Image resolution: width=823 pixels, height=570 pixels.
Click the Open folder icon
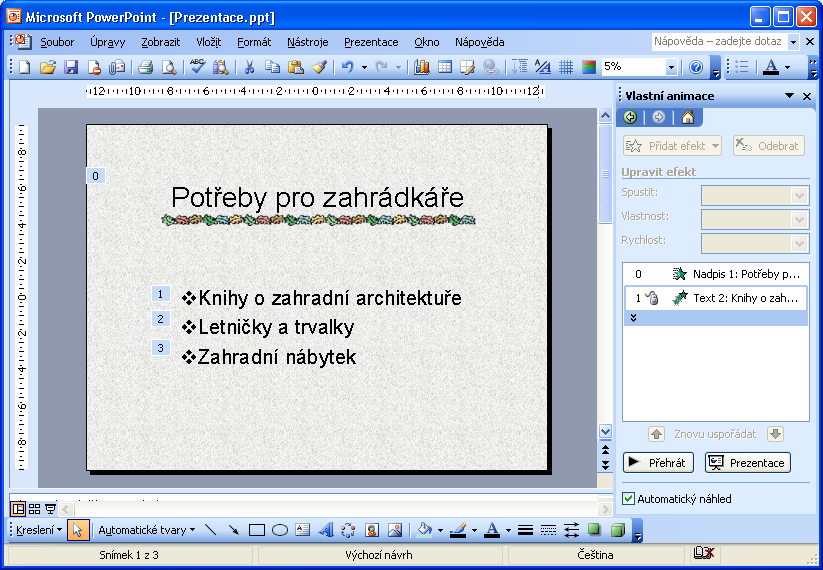pos(47,67)
